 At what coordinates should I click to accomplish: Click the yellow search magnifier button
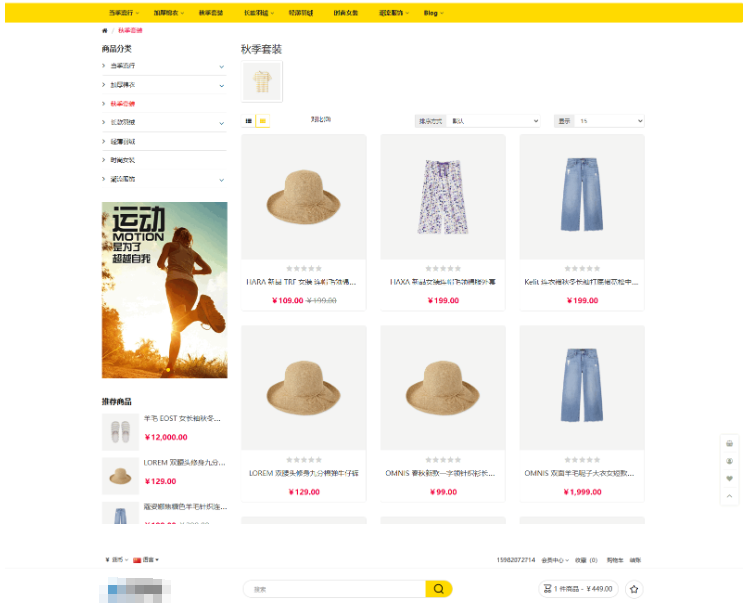tap(438, 589)
